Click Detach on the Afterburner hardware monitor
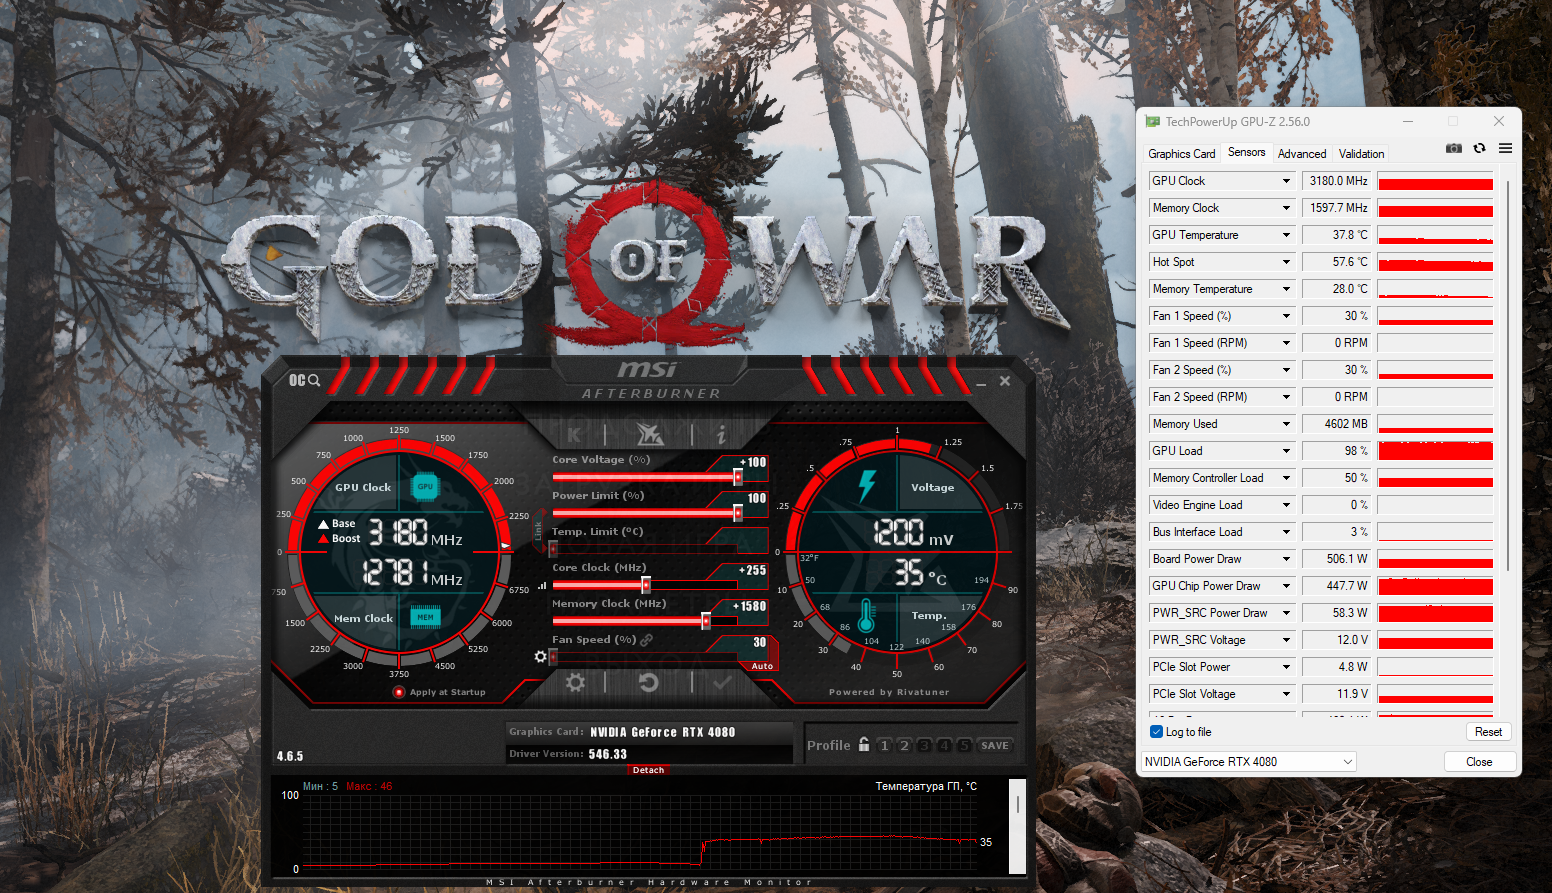The width and height of the screenshot is (1552, 893). [x=648, y=770]
